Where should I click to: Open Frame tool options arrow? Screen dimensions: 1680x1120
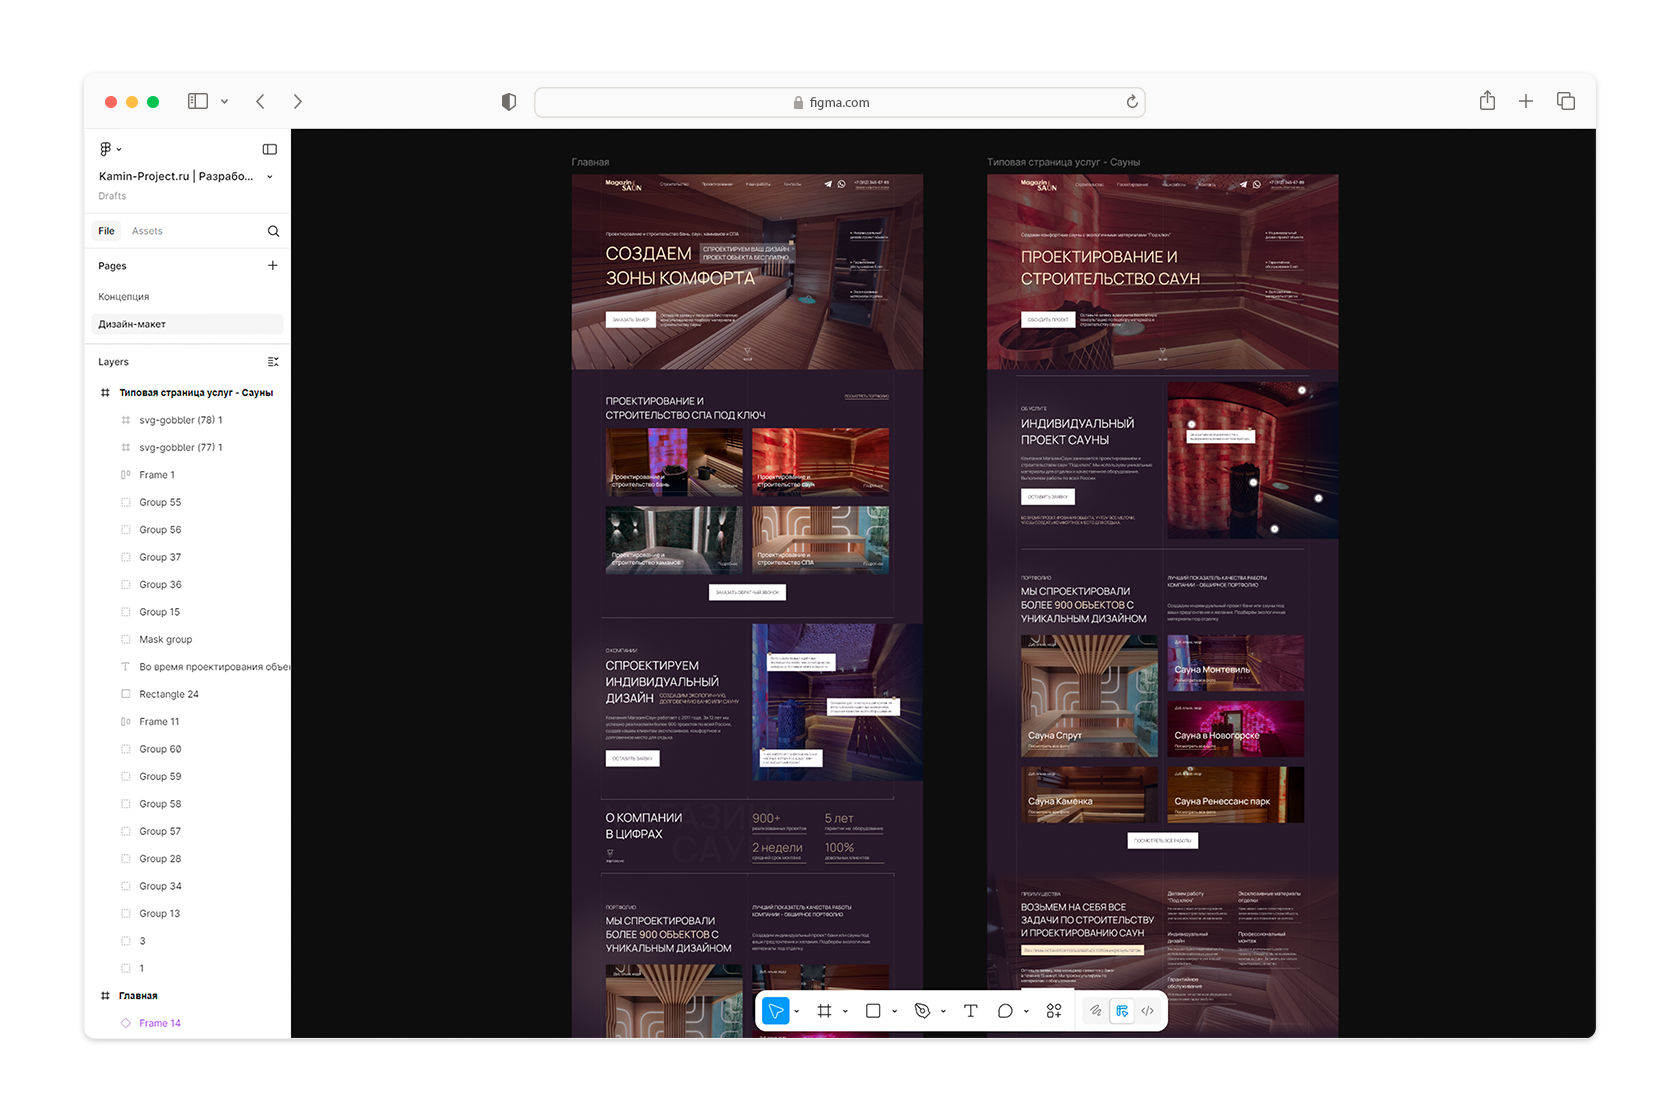coord(846,1012)
